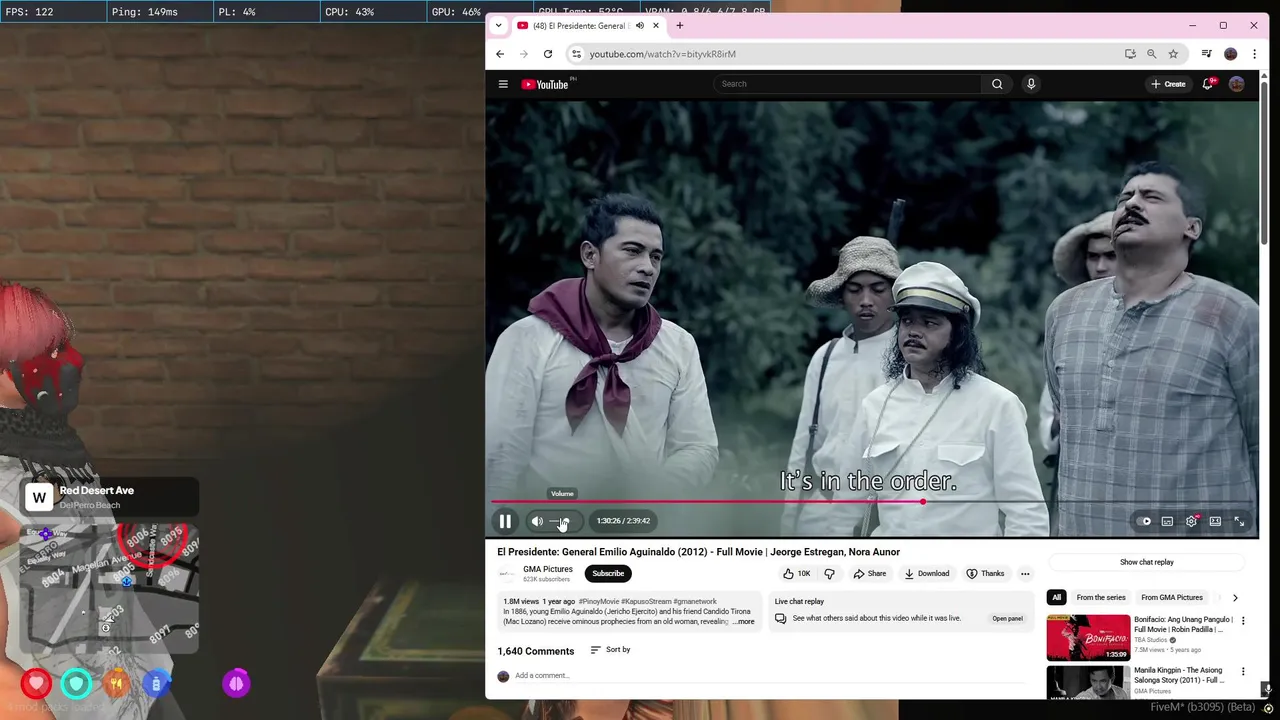Select the All filter chip
The width and height of the screenshot is (1280, 720).
coord(1056,598)
